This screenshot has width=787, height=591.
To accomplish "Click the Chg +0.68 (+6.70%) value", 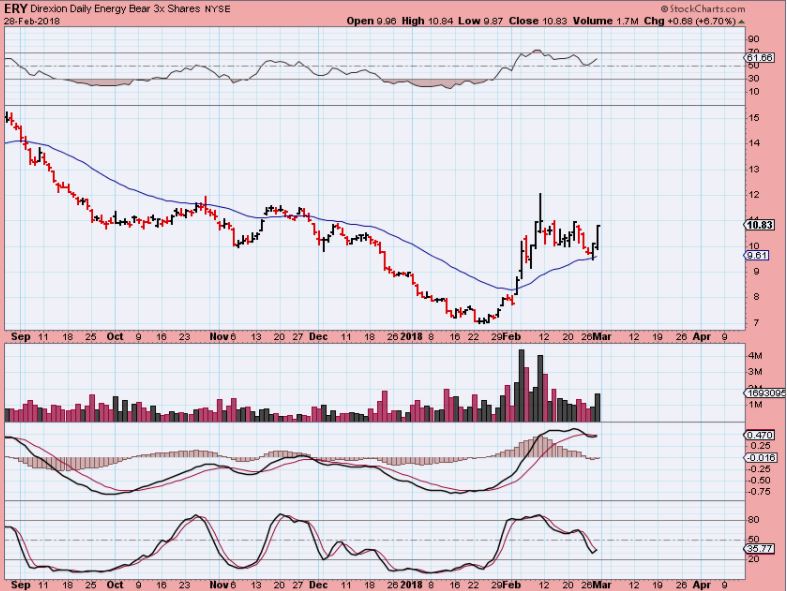I will [690, 21].
